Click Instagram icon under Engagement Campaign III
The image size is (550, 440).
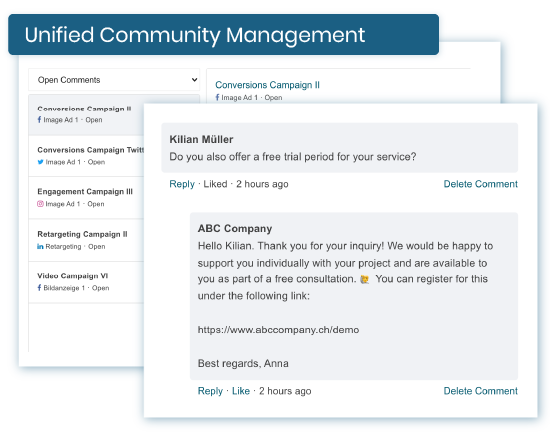(x=40, y=204)
